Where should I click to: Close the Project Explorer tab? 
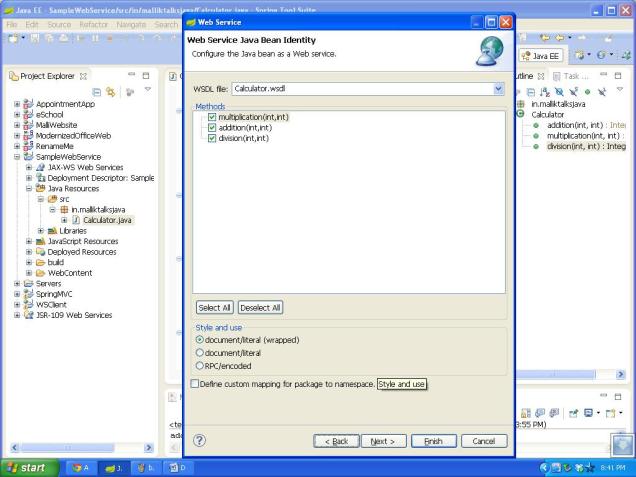83,76
